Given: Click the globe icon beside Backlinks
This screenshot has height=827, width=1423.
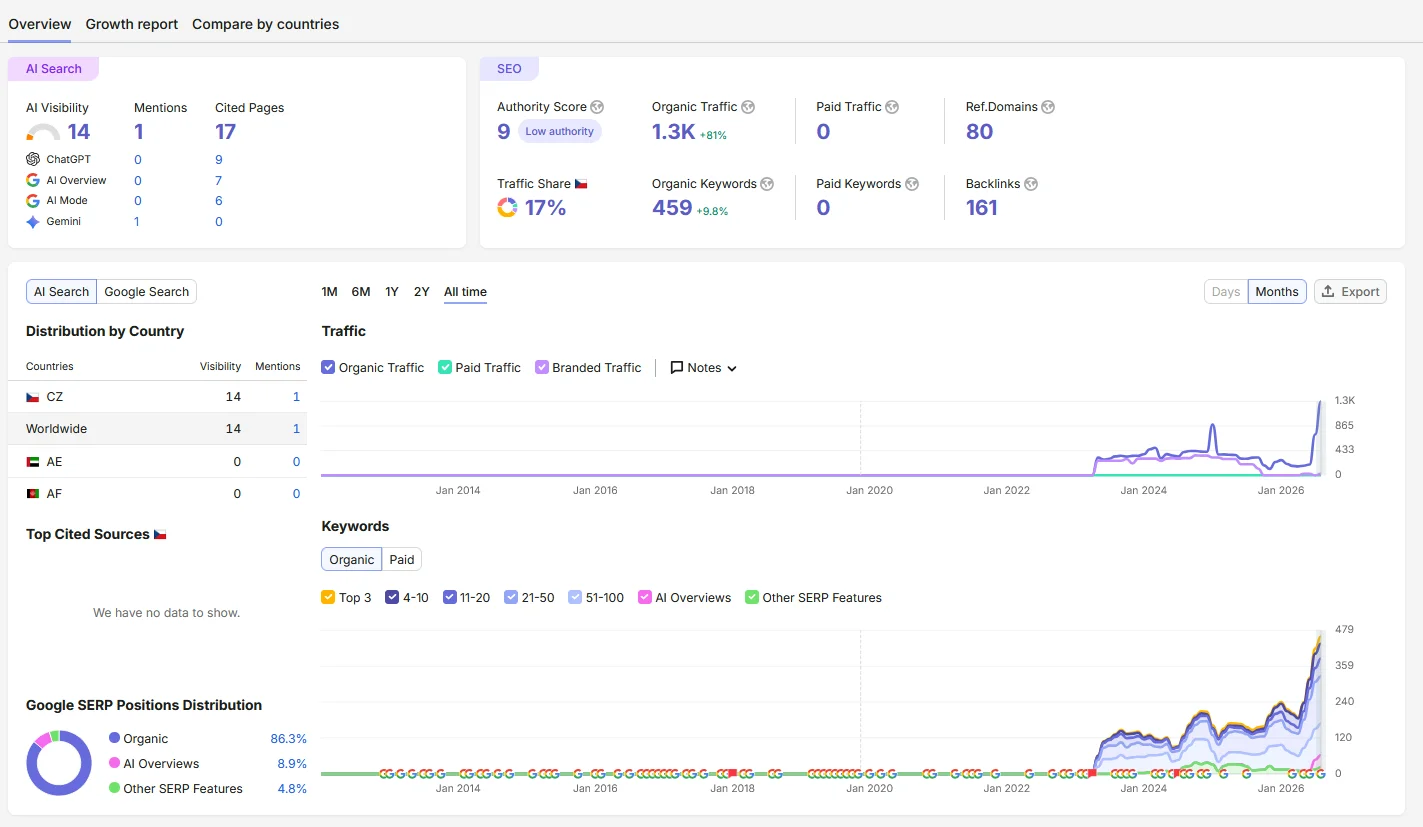Looking at the screenshot, I should [1031, 184].
